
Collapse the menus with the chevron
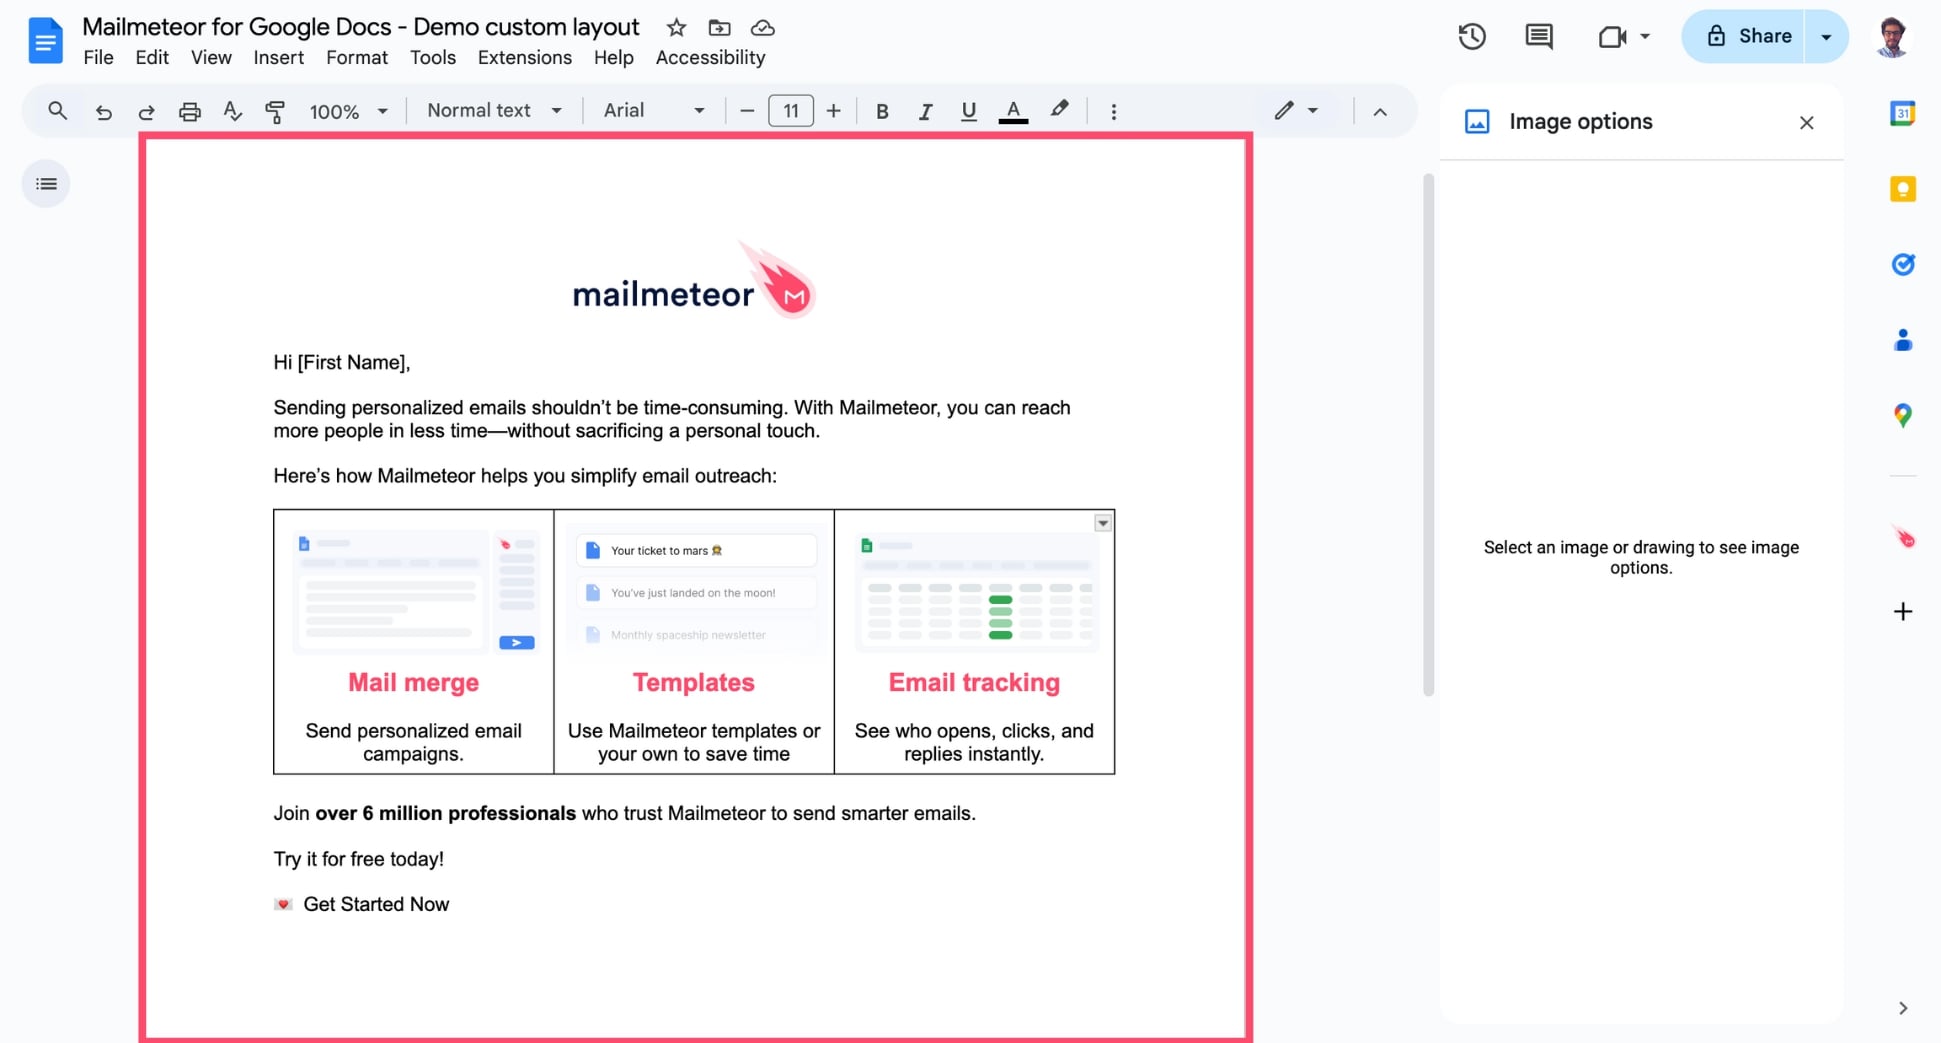click(x=1379, y=111)
